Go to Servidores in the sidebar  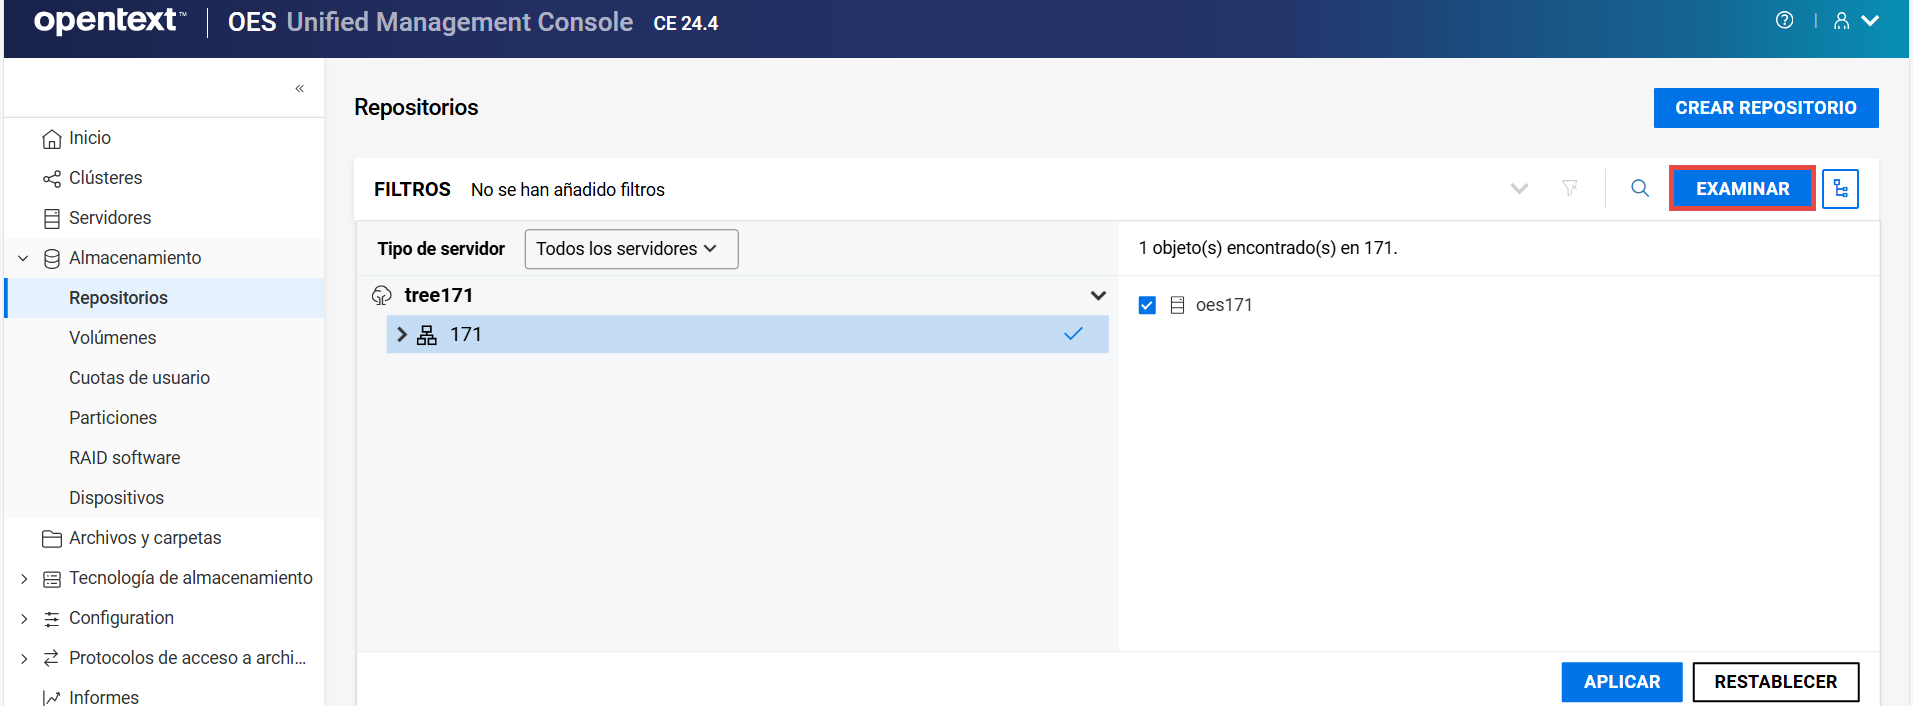coord(110,218)
